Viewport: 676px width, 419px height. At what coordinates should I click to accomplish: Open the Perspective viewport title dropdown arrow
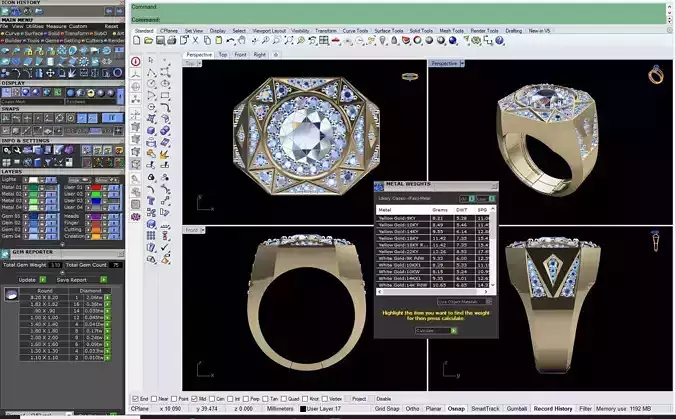tap(462, 63)
